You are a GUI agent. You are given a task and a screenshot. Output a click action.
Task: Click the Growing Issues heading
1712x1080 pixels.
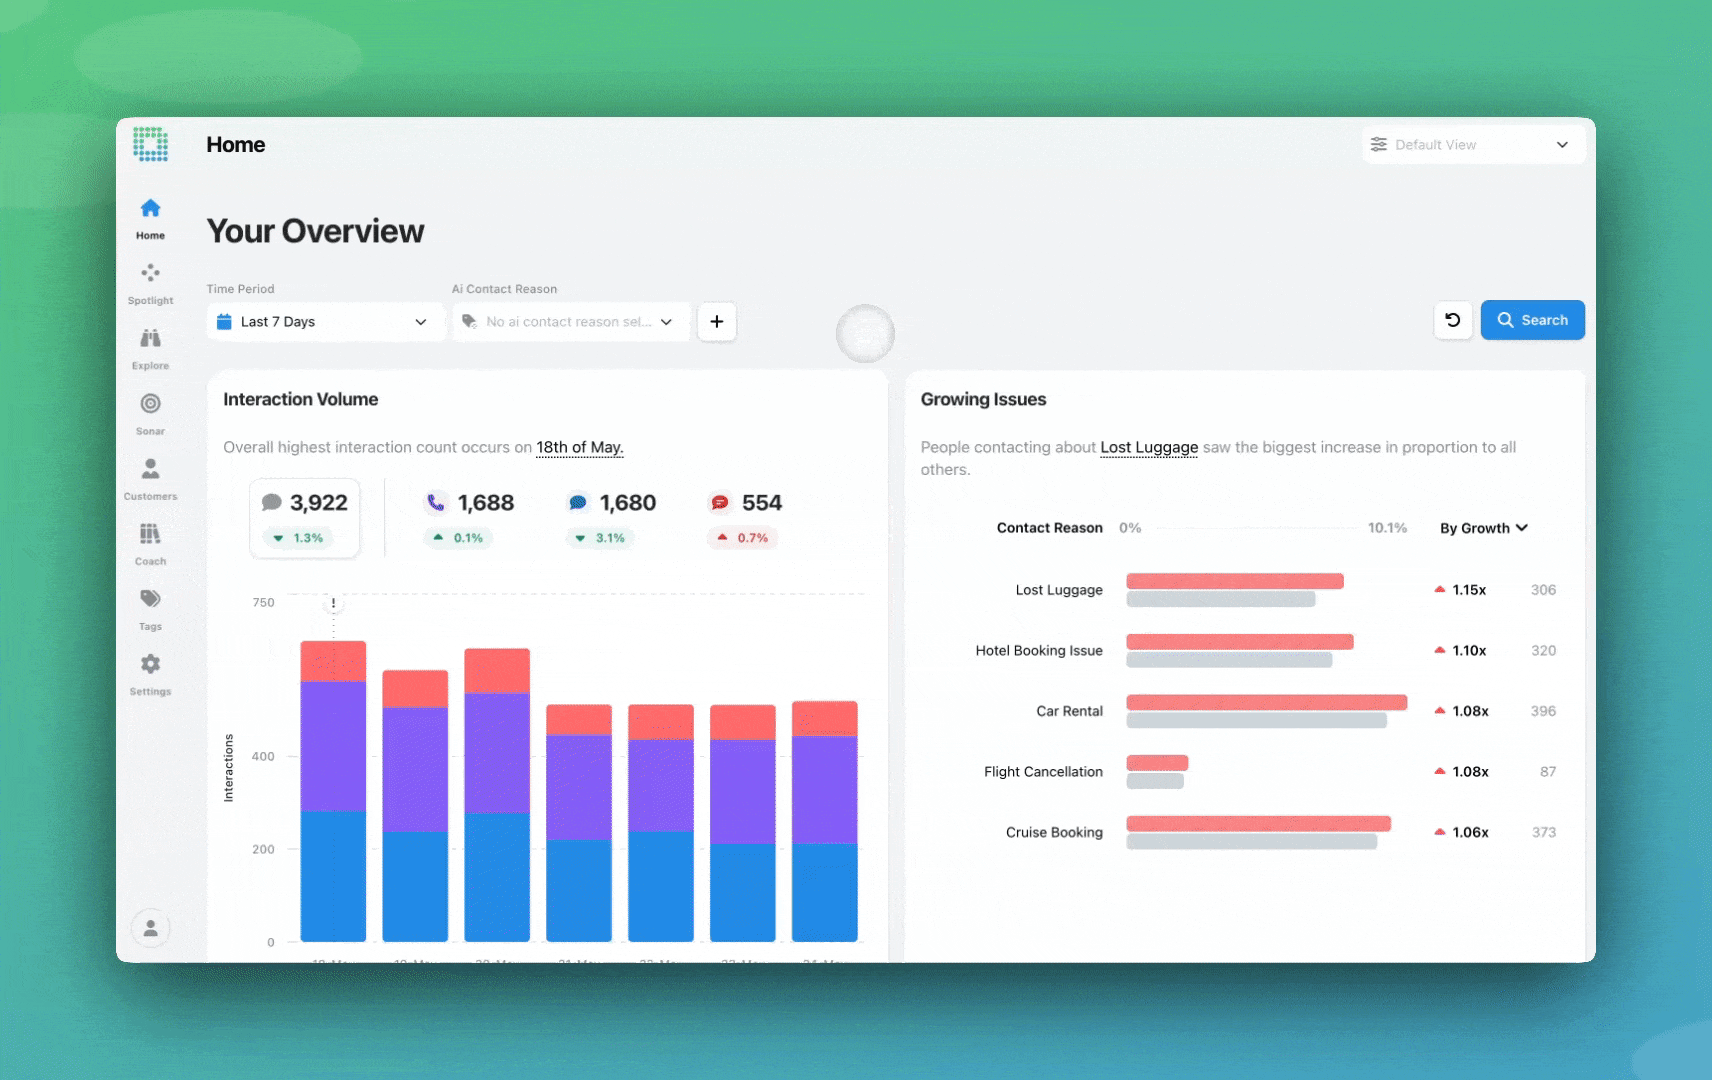(x=983, y=399)
